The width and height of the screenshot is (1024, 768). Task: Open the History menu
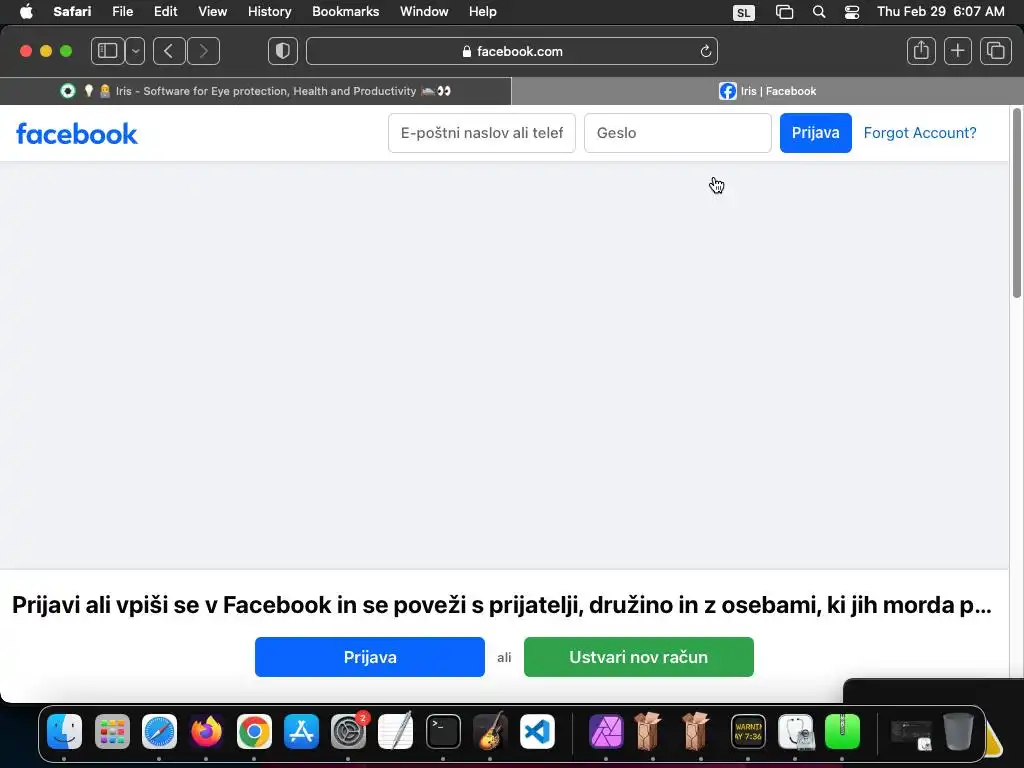pyautogui.click(x=269, y=12)
